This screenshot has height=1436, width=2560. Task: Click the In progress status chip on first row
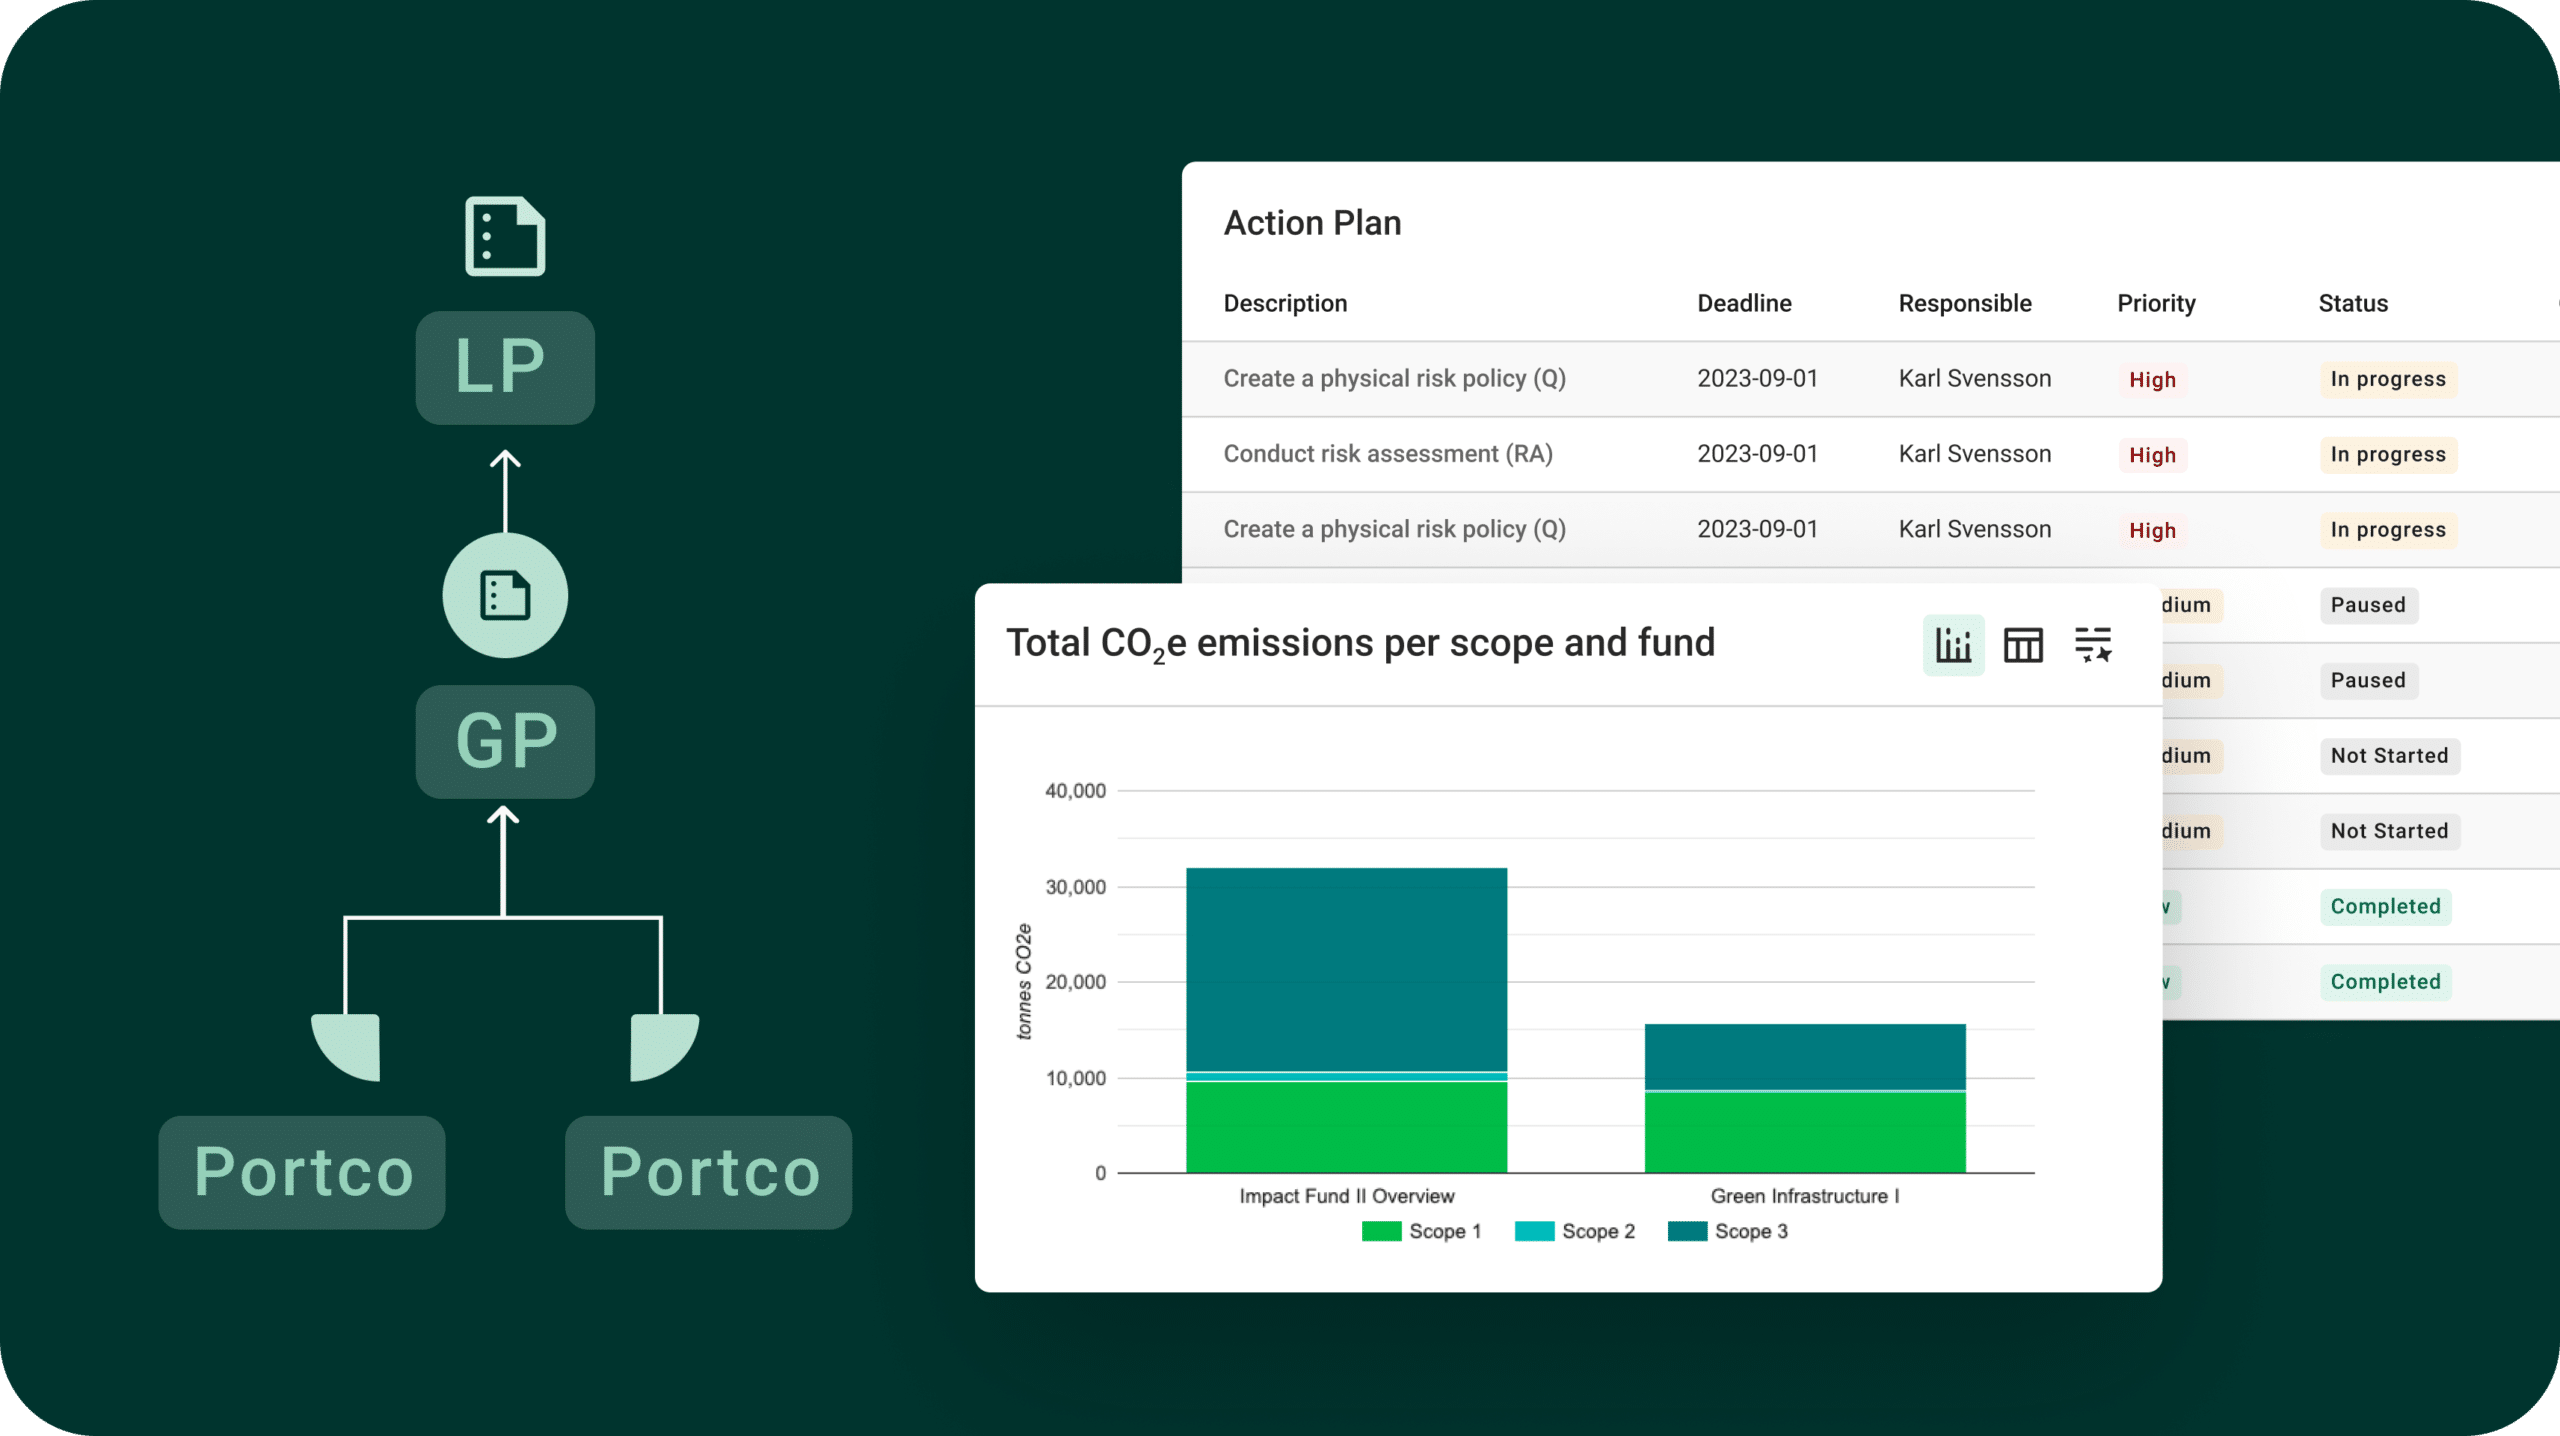click(x=2388, y=379)
